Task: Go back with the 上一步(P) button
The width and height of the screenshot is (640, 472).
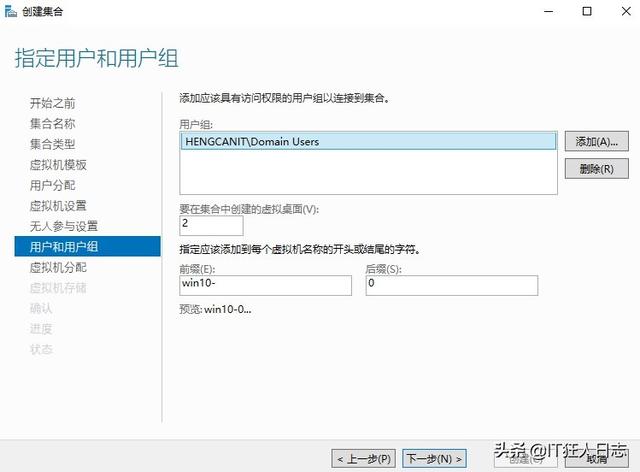Action: [x=364, y=458]
